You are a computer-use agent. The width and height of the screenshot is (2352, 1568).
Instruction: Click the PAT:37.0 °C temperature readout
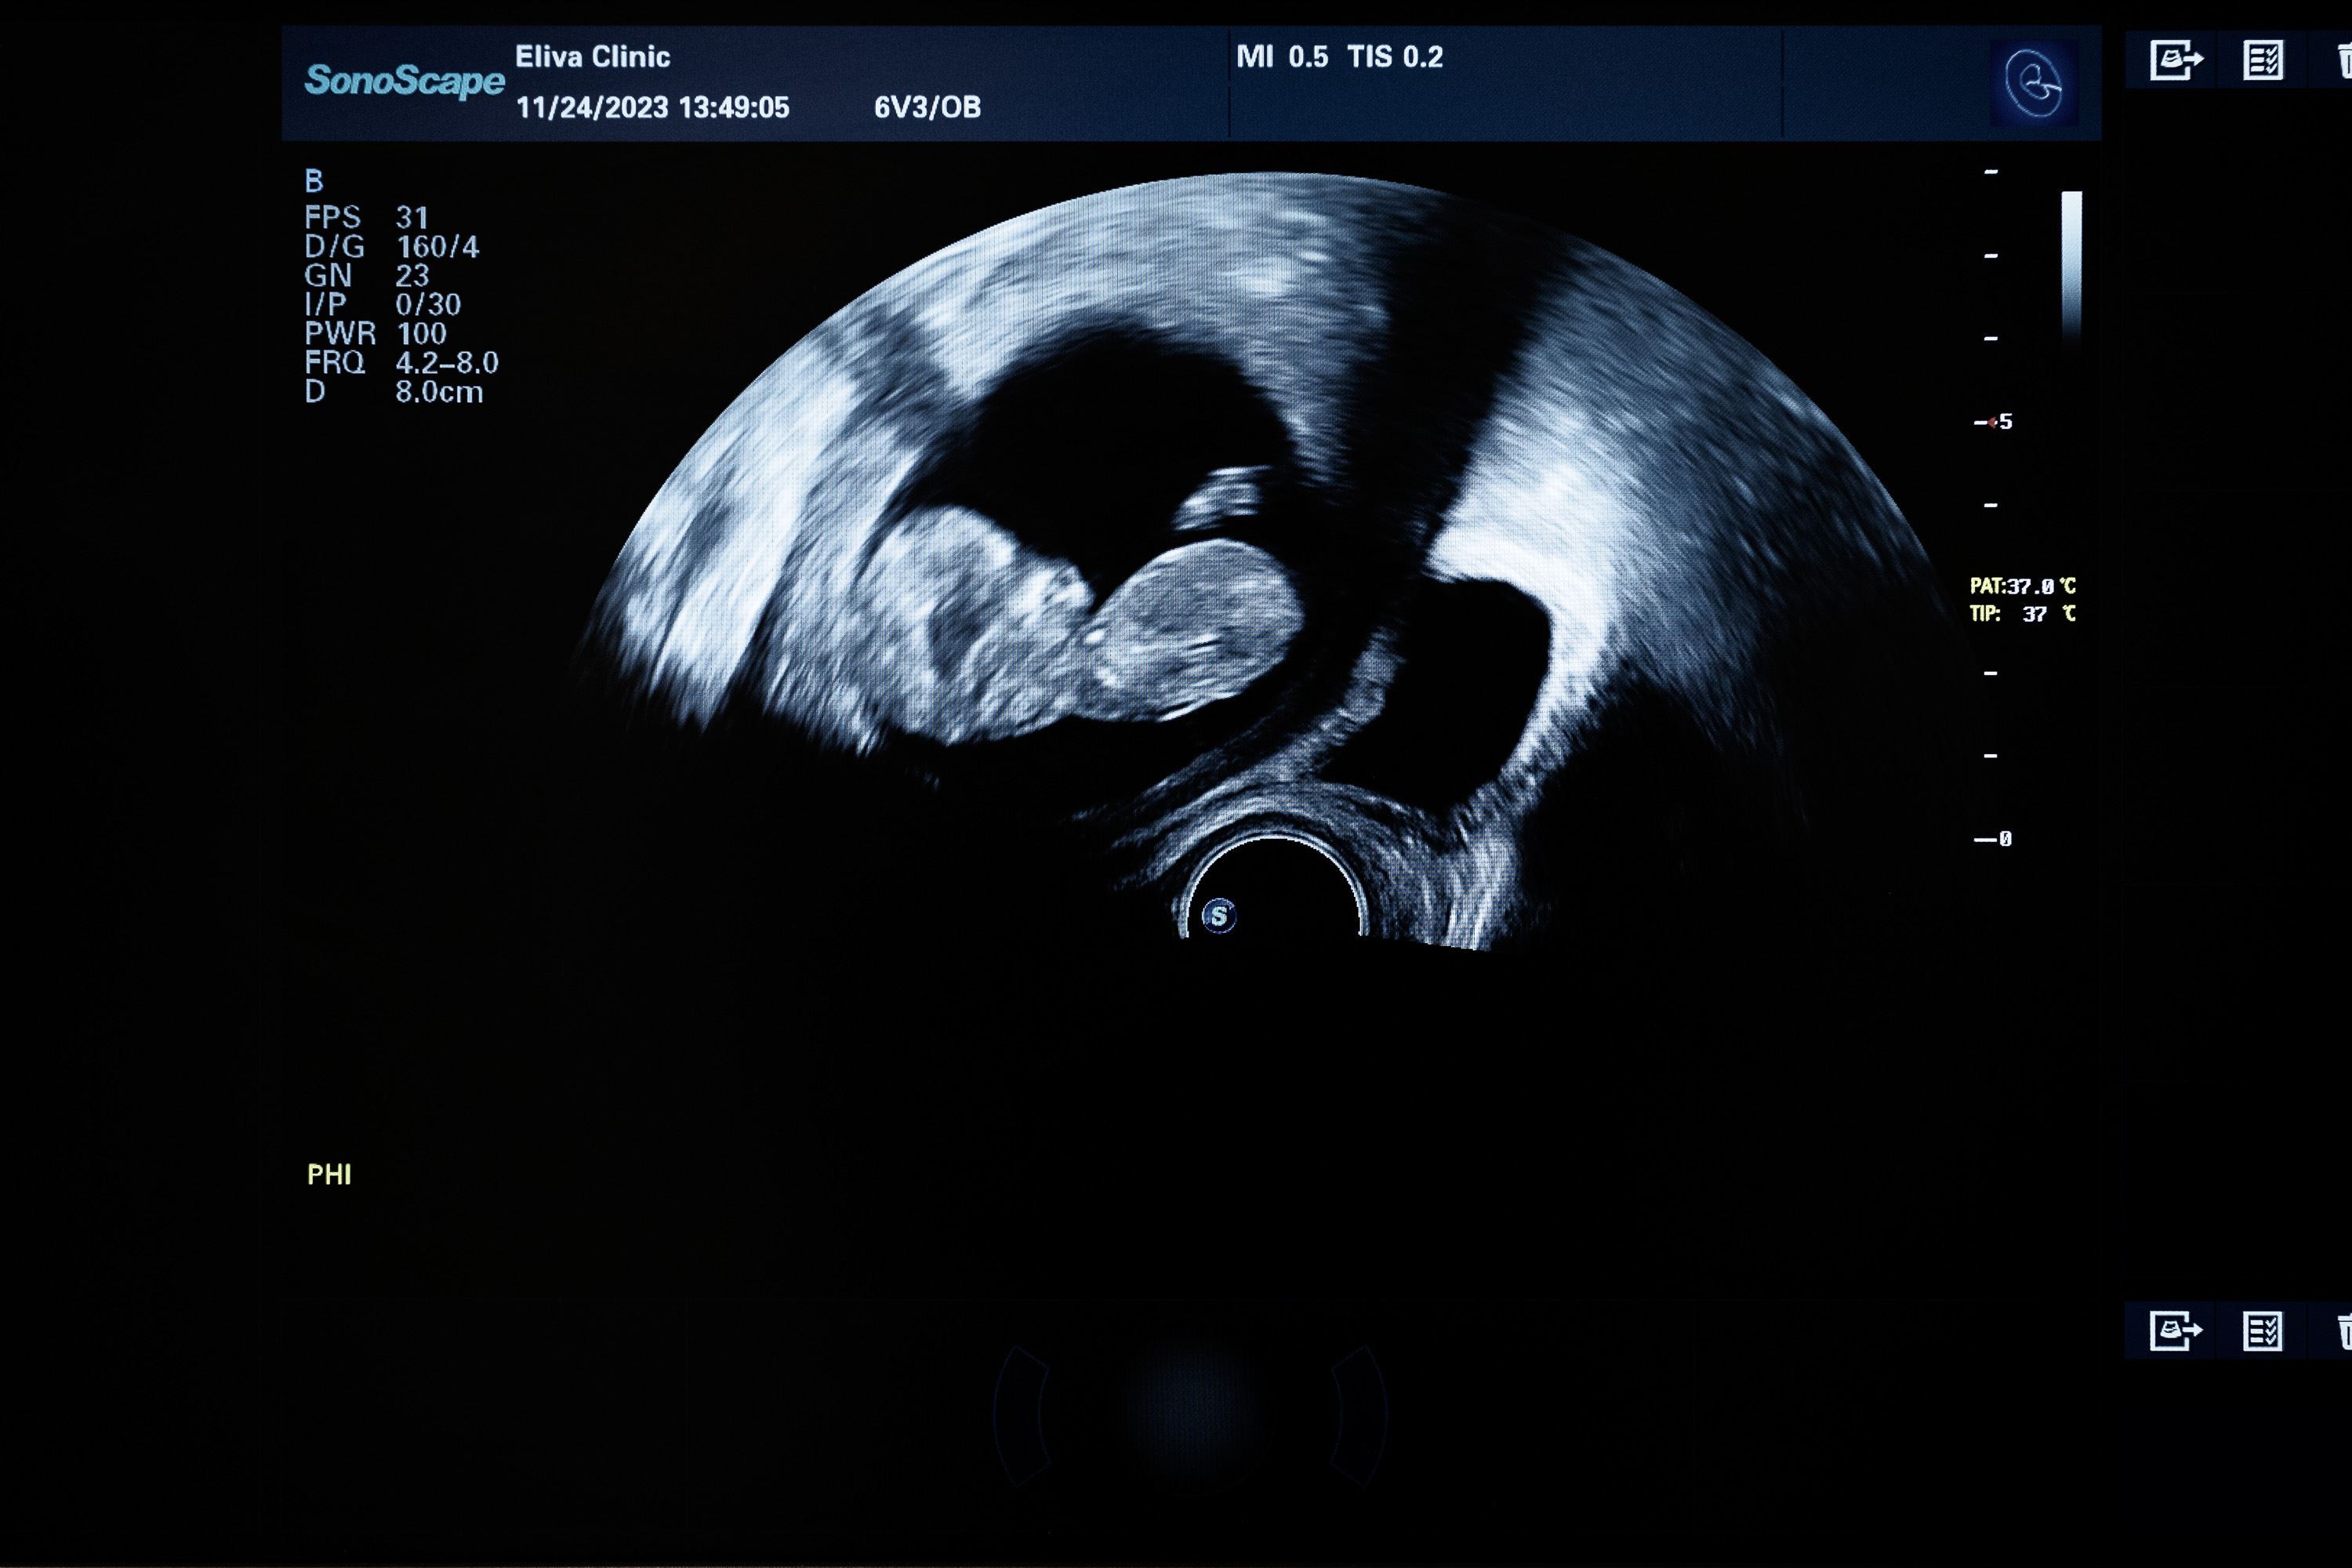coord(2023,586)
